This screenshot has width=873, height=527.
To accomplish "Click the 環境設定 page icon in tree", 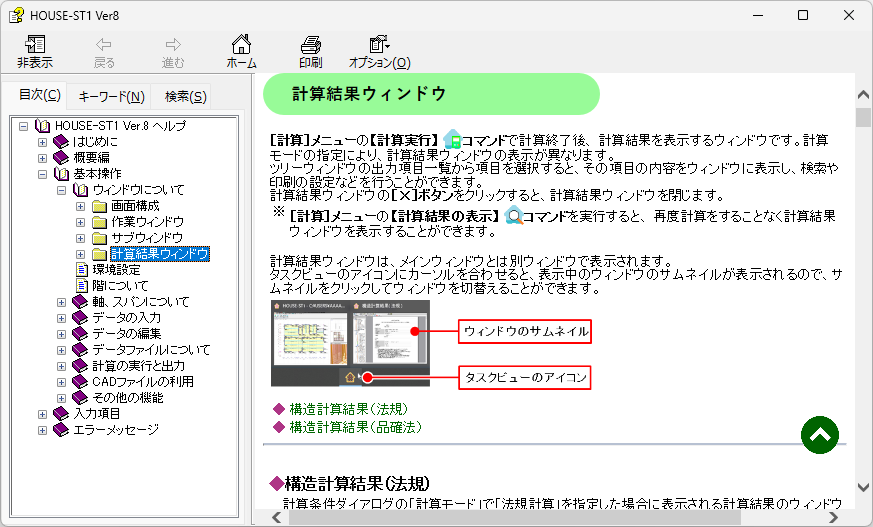I will [82, 270].
